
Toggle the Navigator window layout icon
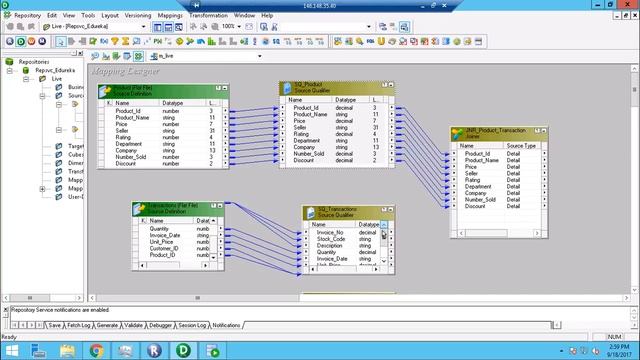click(x=158, y=27)
